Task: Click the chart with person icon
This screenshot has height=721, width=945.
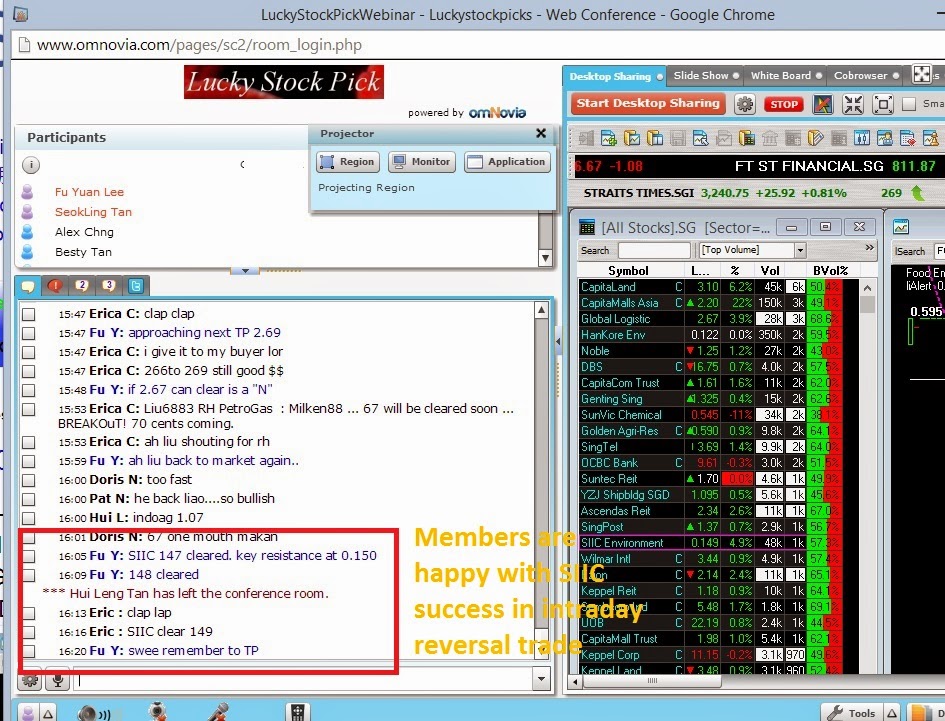Action: [x=885, y=138]
